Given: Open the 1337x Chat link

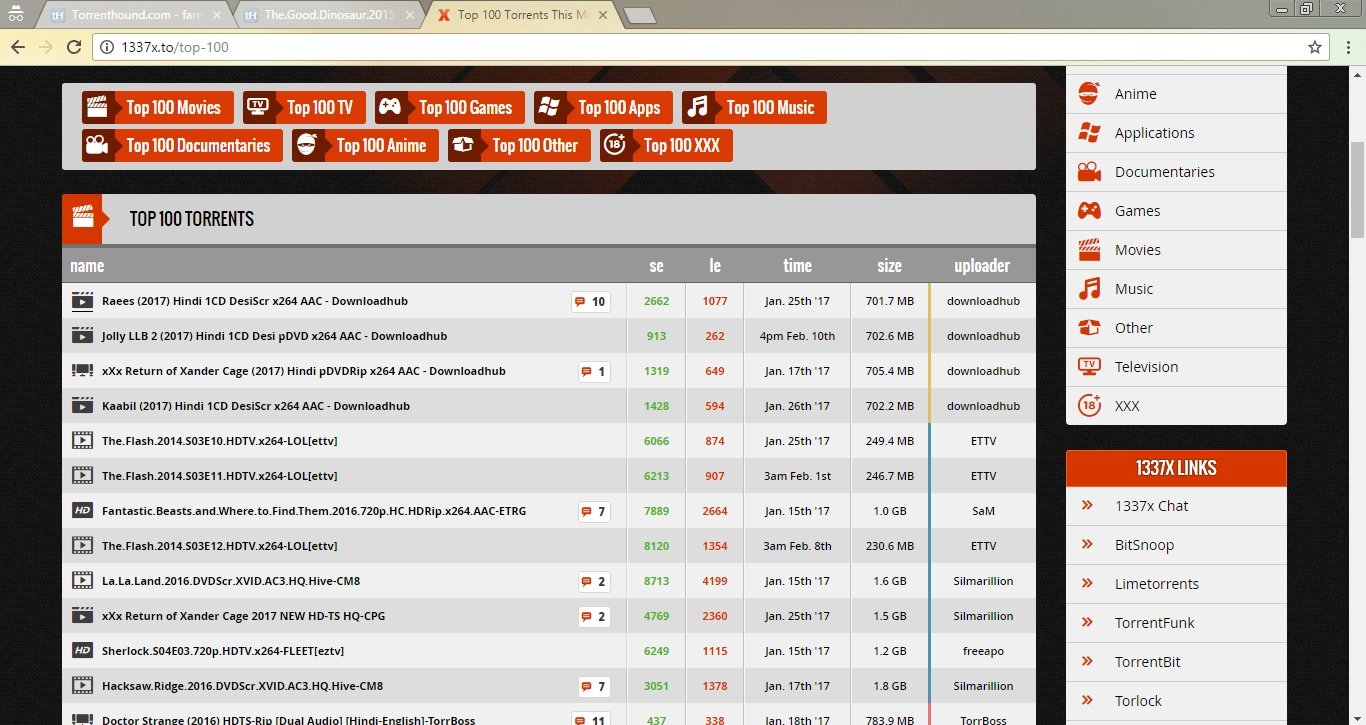Looking at the screenshot, I should pyautogui.click(x=1151, y=506).
